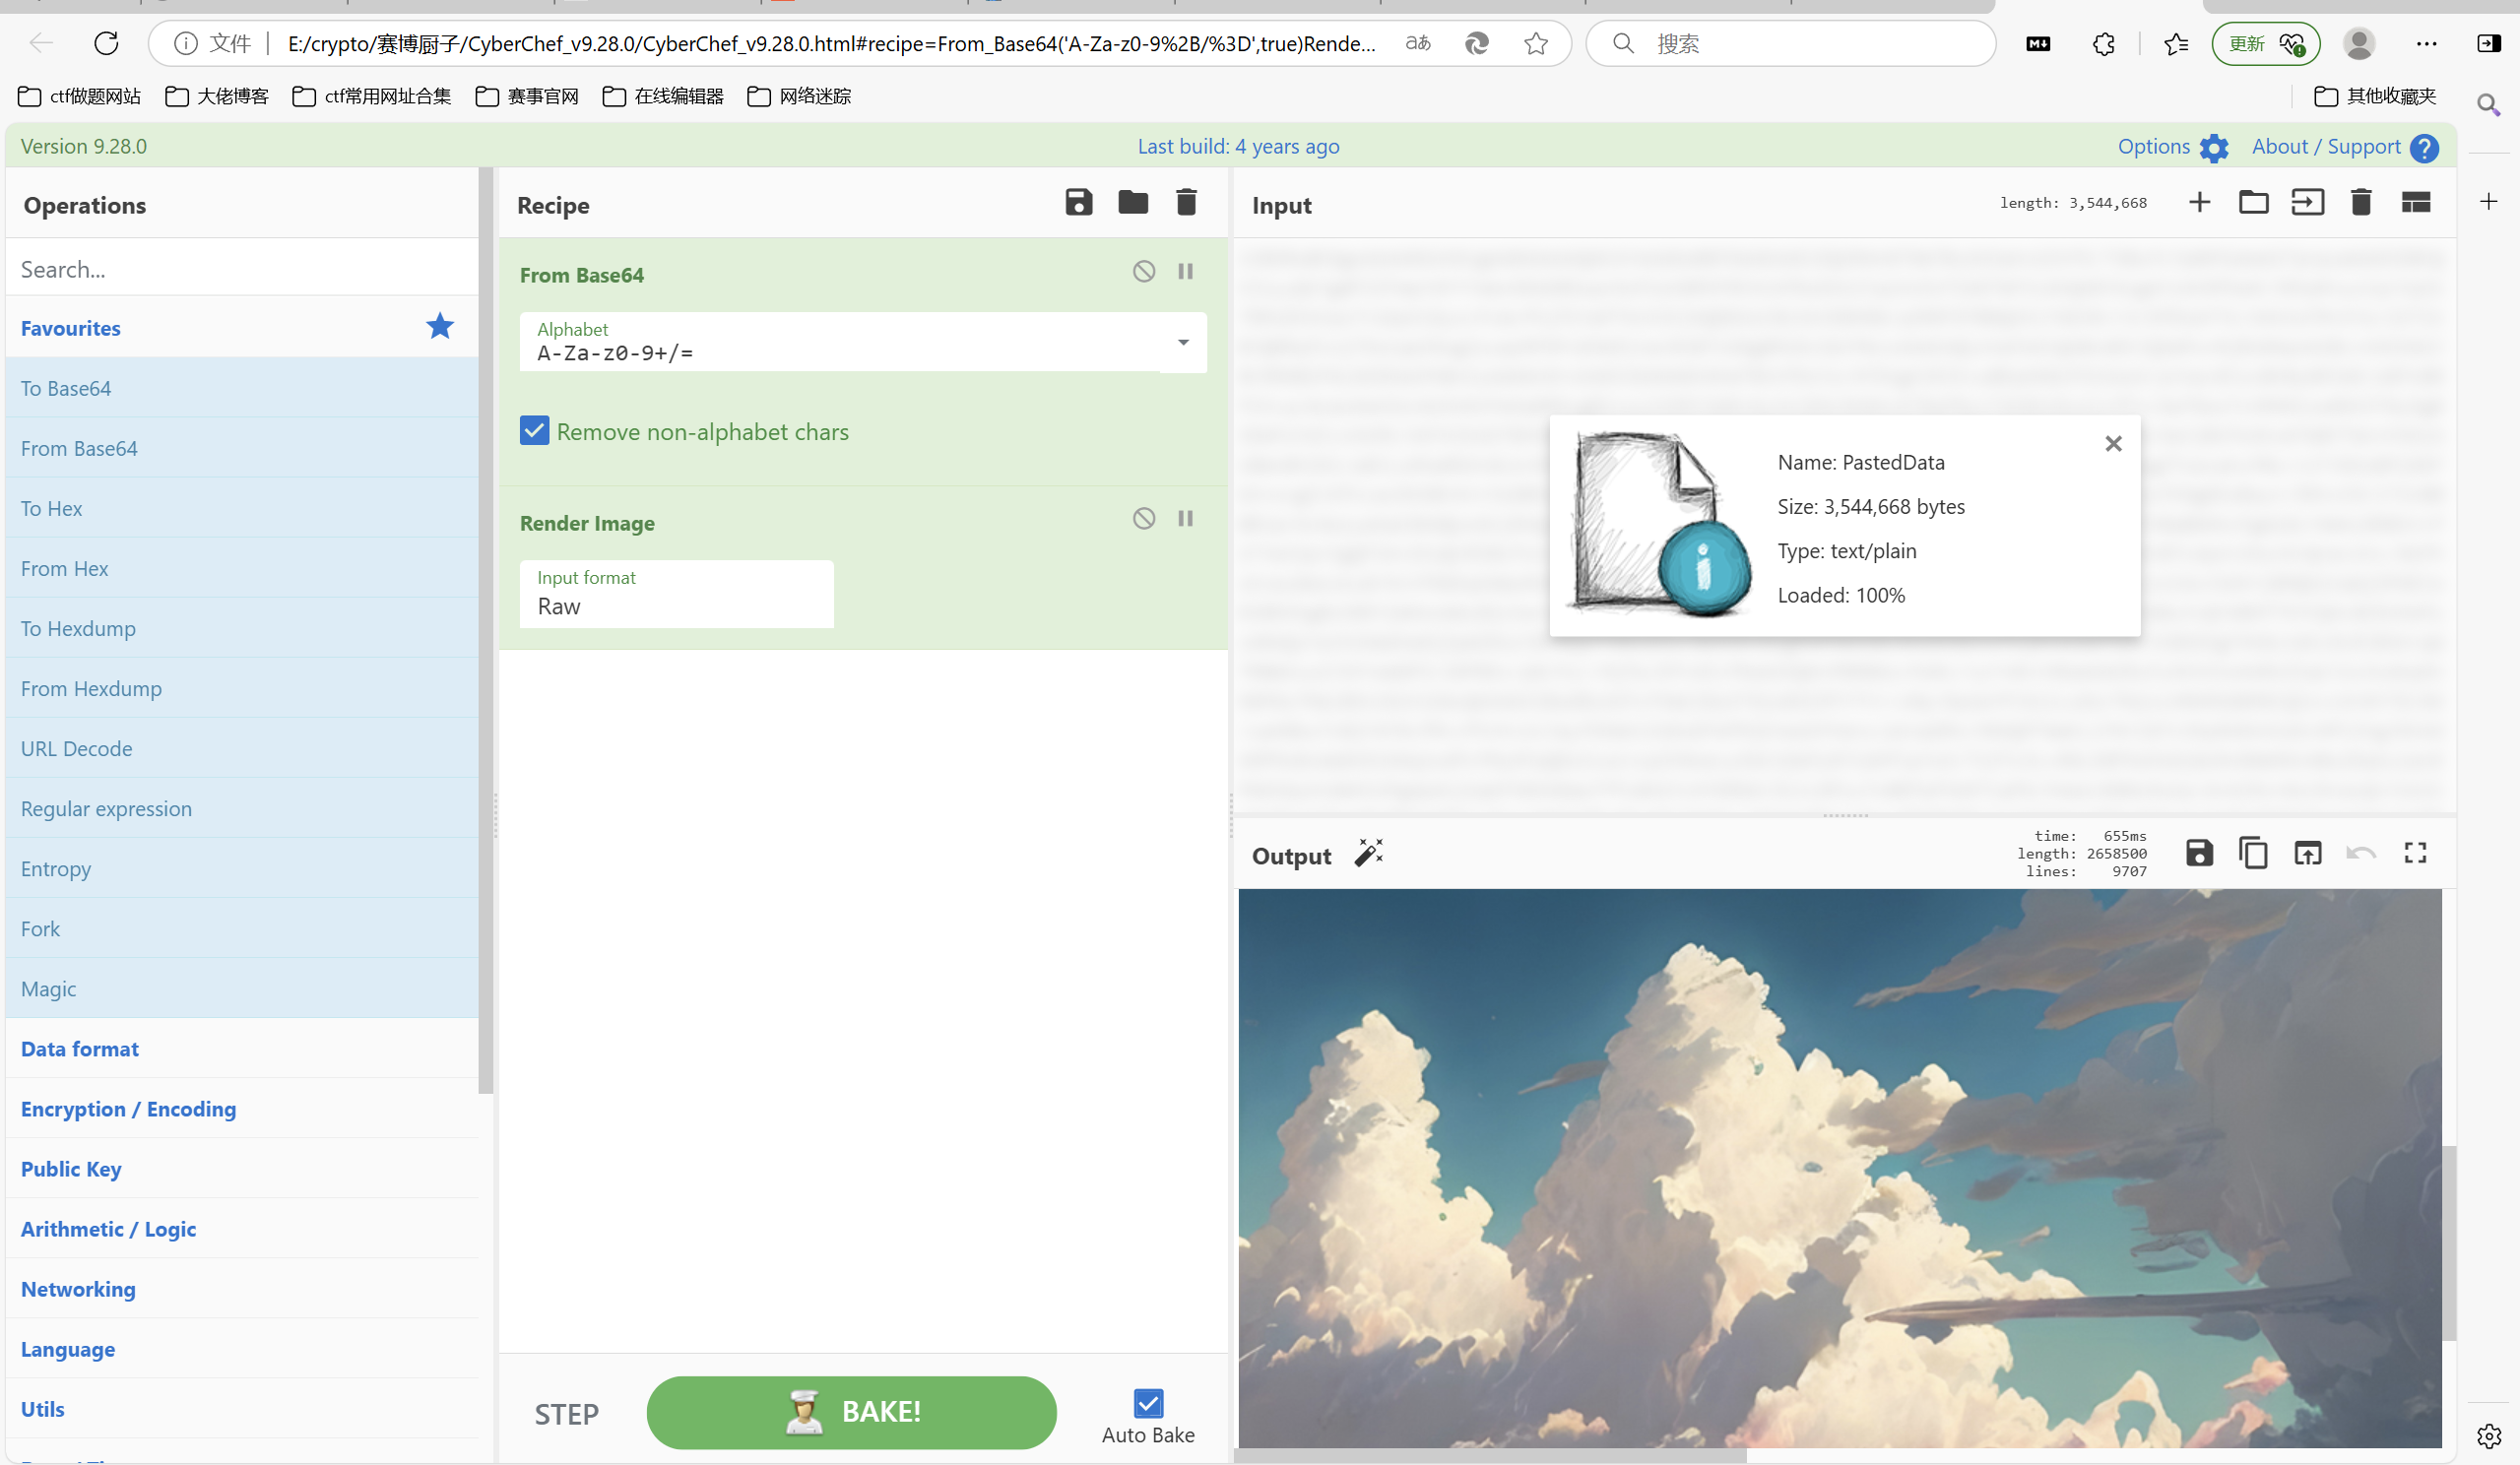Screen dimensions: 2520x1465
Task: Save the recipe using the disk icon
Action: 1078,203
